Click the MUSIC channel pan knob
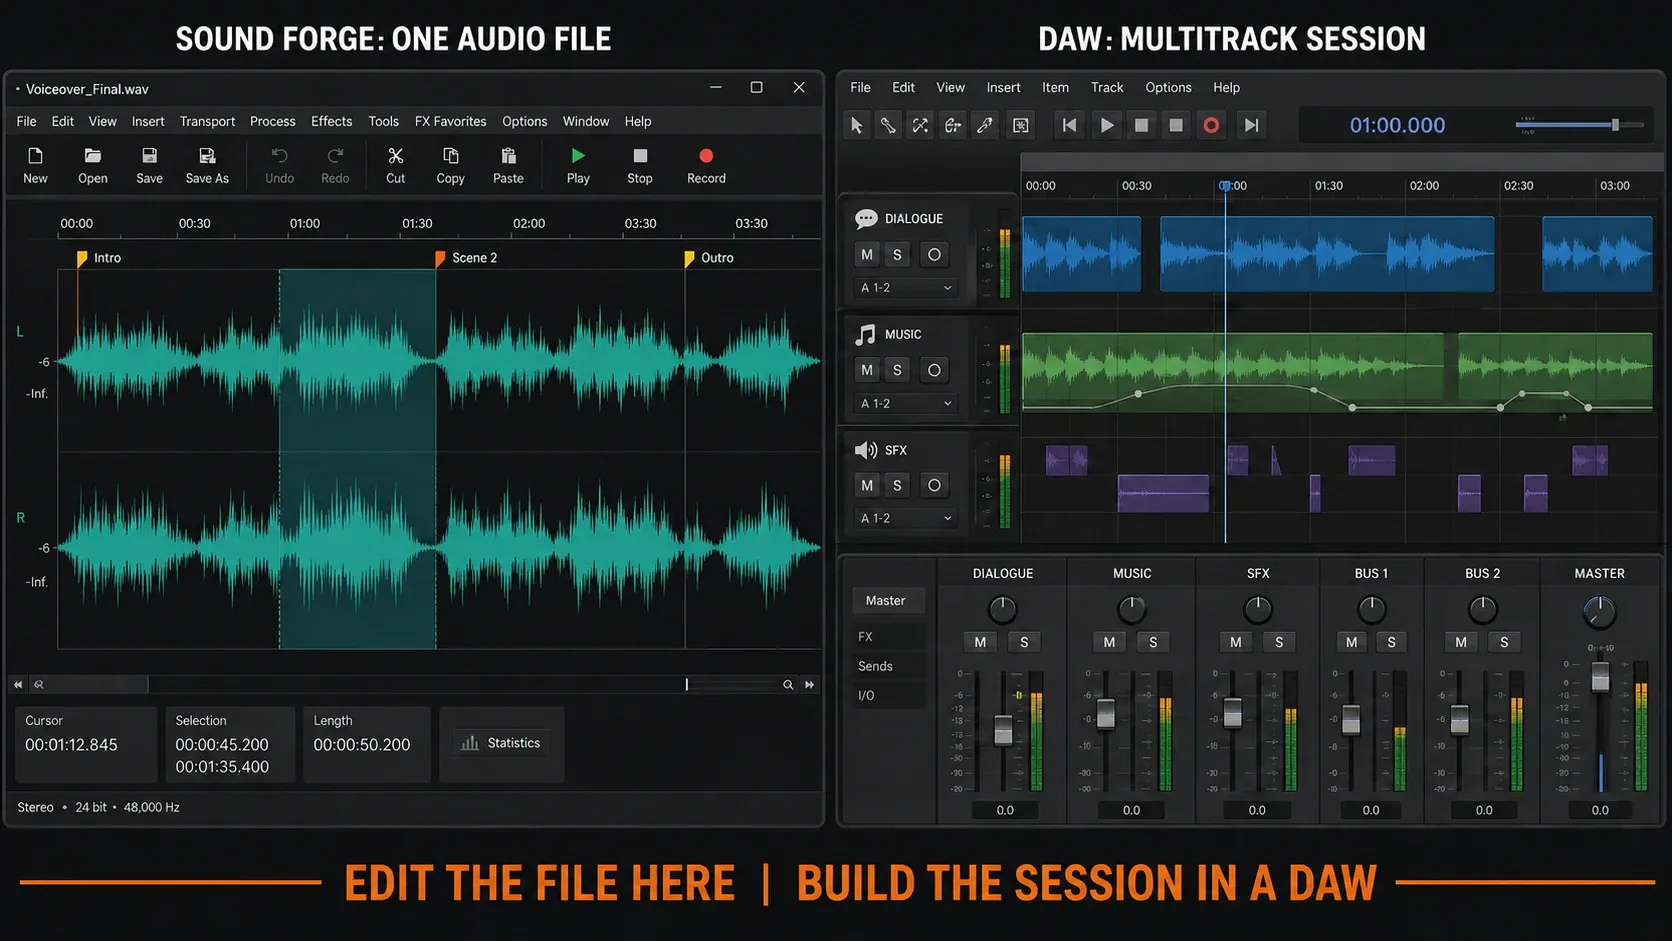Screen dimensions: 1672x941 (x=1131, y=609)
